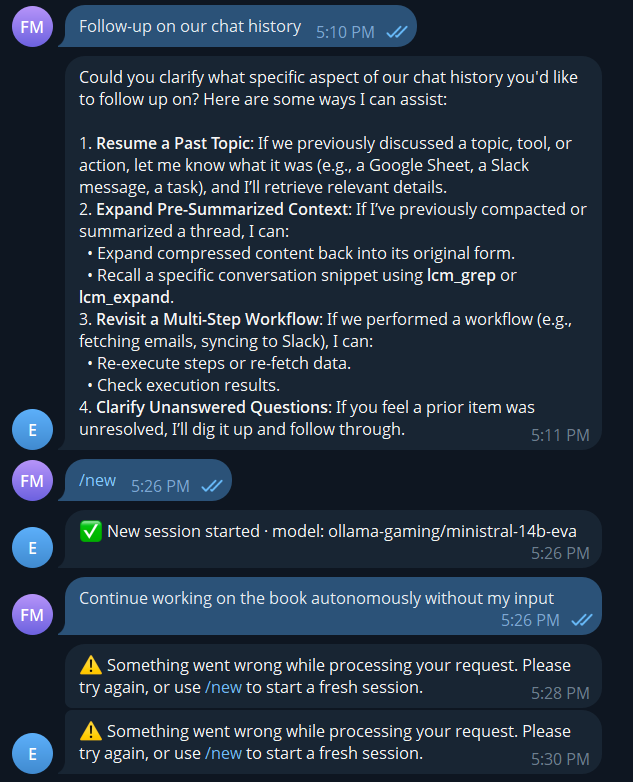Image resolution: width=633 pixels, height=782 pixels.
Task: Click the read-receipt checkmarks next to 5:10 PM
Action: click(396, 32)
